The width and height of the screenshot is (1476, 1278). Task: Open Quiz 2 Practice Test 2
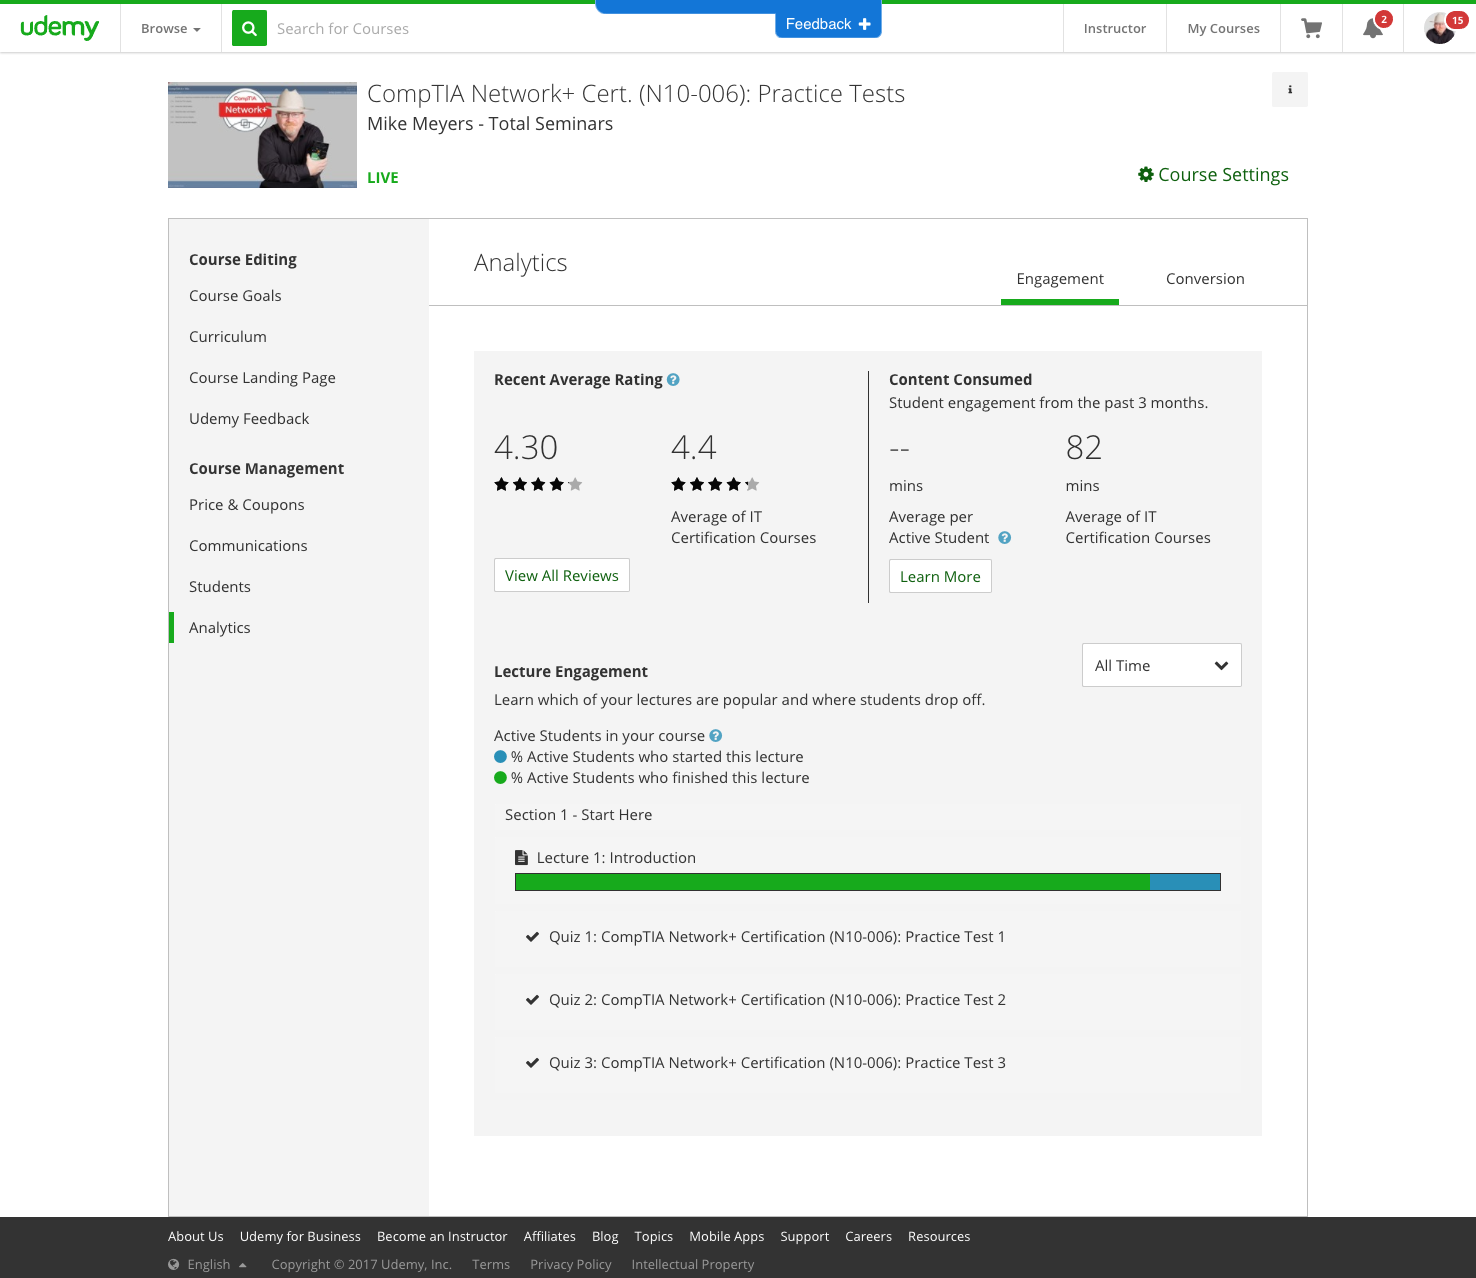777,1000
